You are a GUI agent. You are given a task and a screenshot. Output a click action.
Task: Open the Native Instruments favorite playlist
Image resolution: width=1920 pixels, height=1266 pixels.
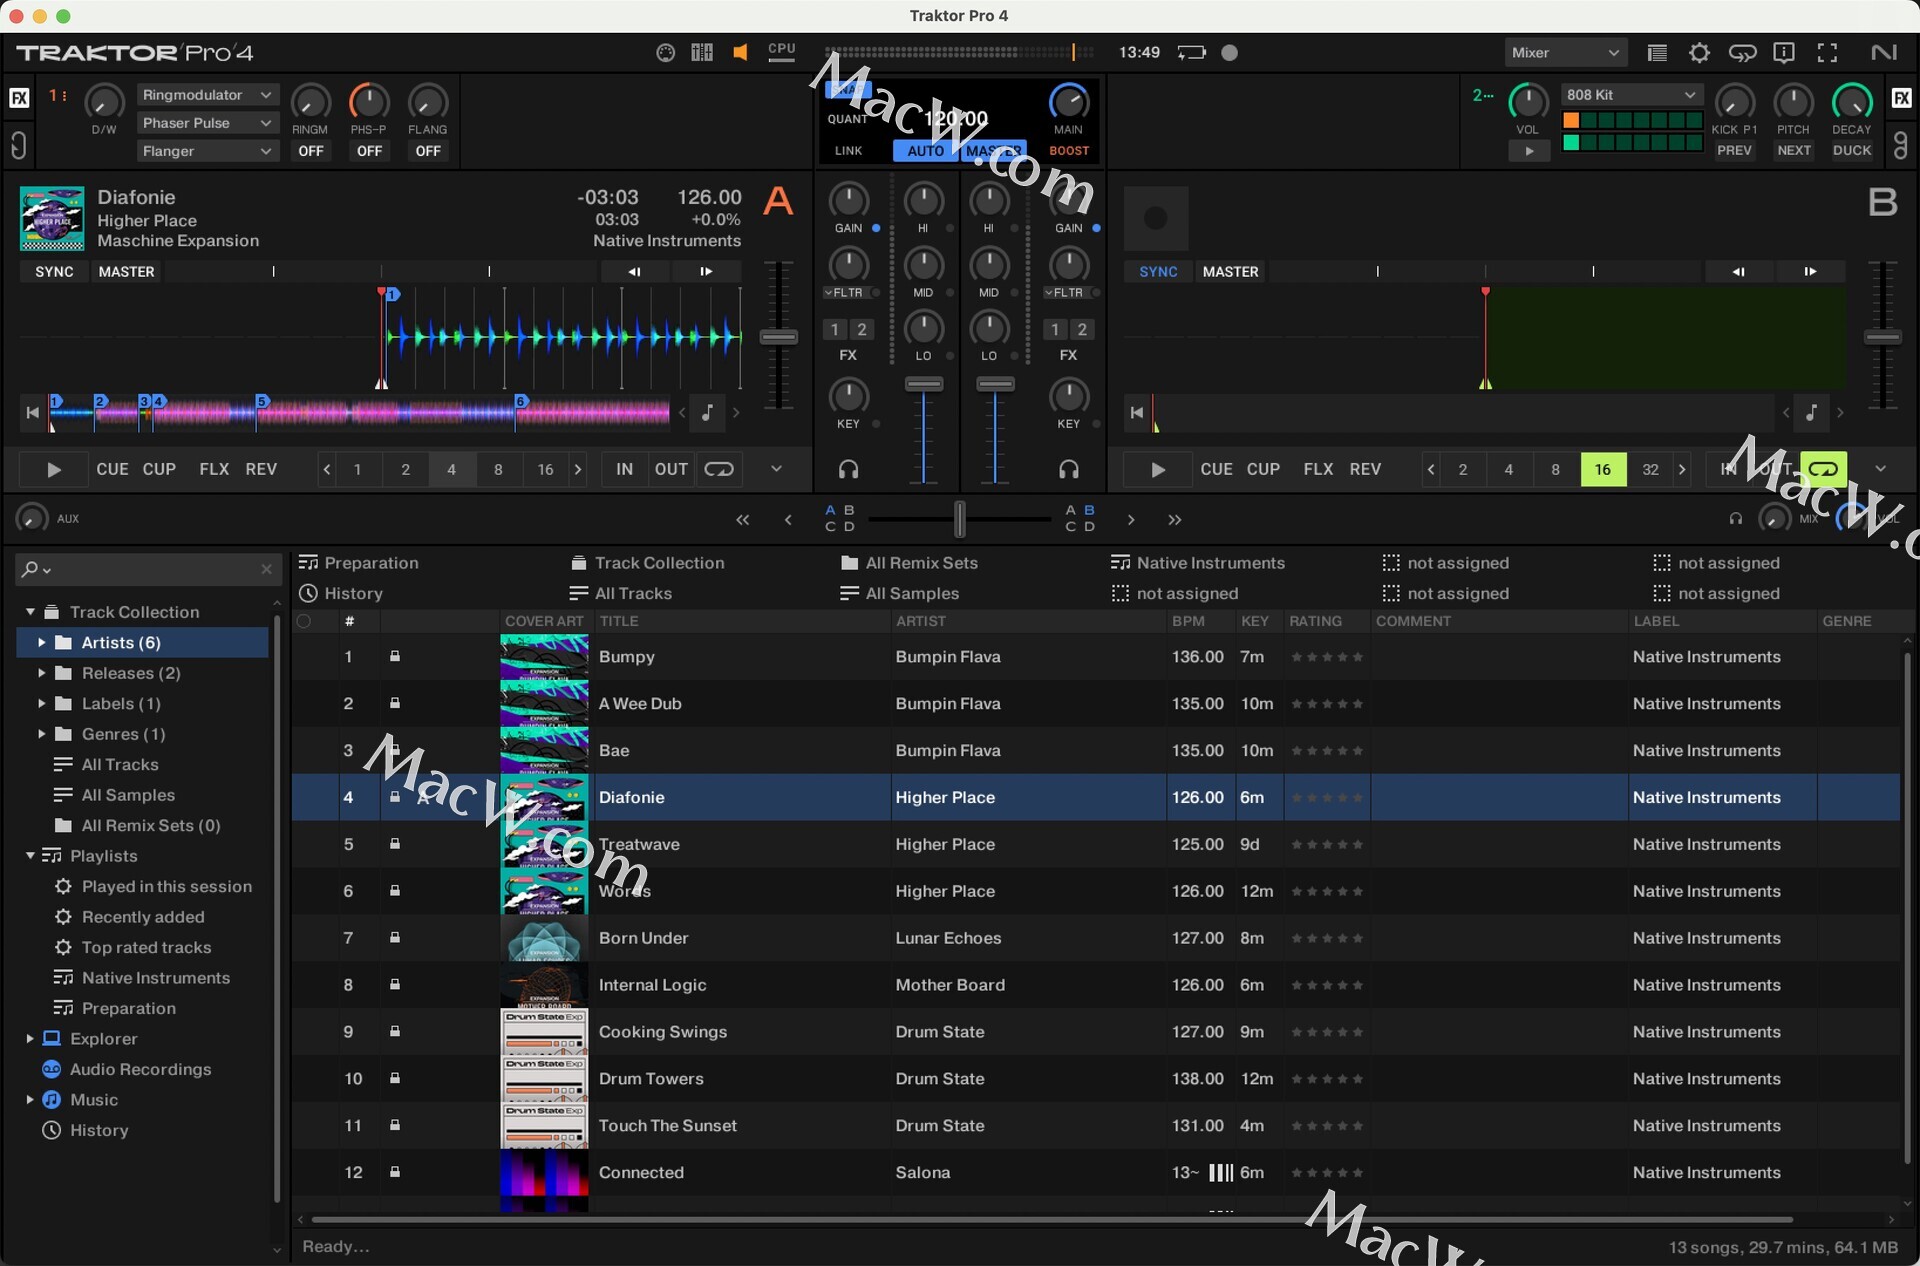click(1198, 563)
